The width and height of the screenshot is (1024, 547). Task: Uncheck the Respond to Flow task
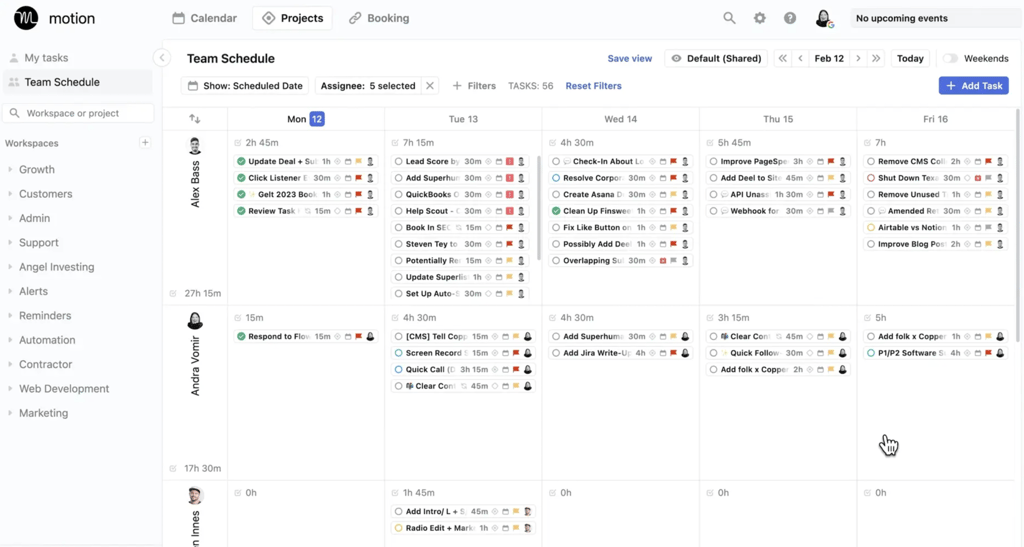(241, 336)
